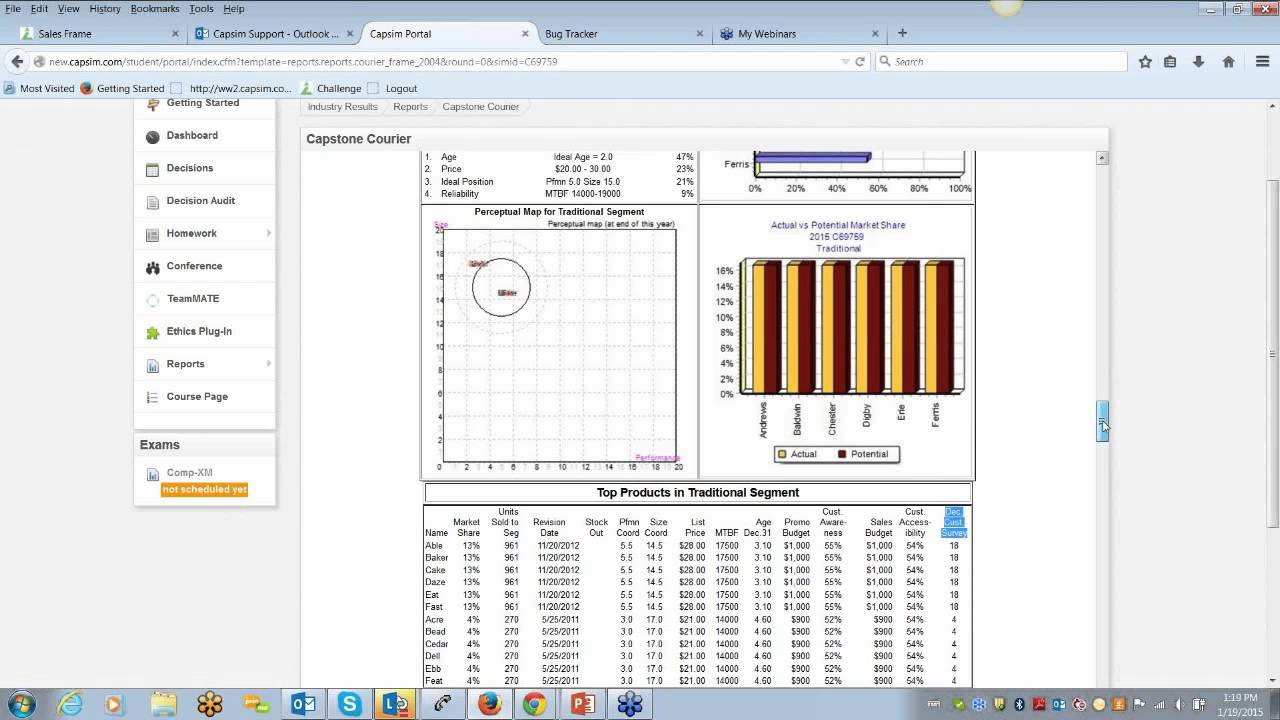The width and height of the screenshot is (1280, 720).
Task: Go to Industry Results breadcrumb
Action: pos(342,107)
